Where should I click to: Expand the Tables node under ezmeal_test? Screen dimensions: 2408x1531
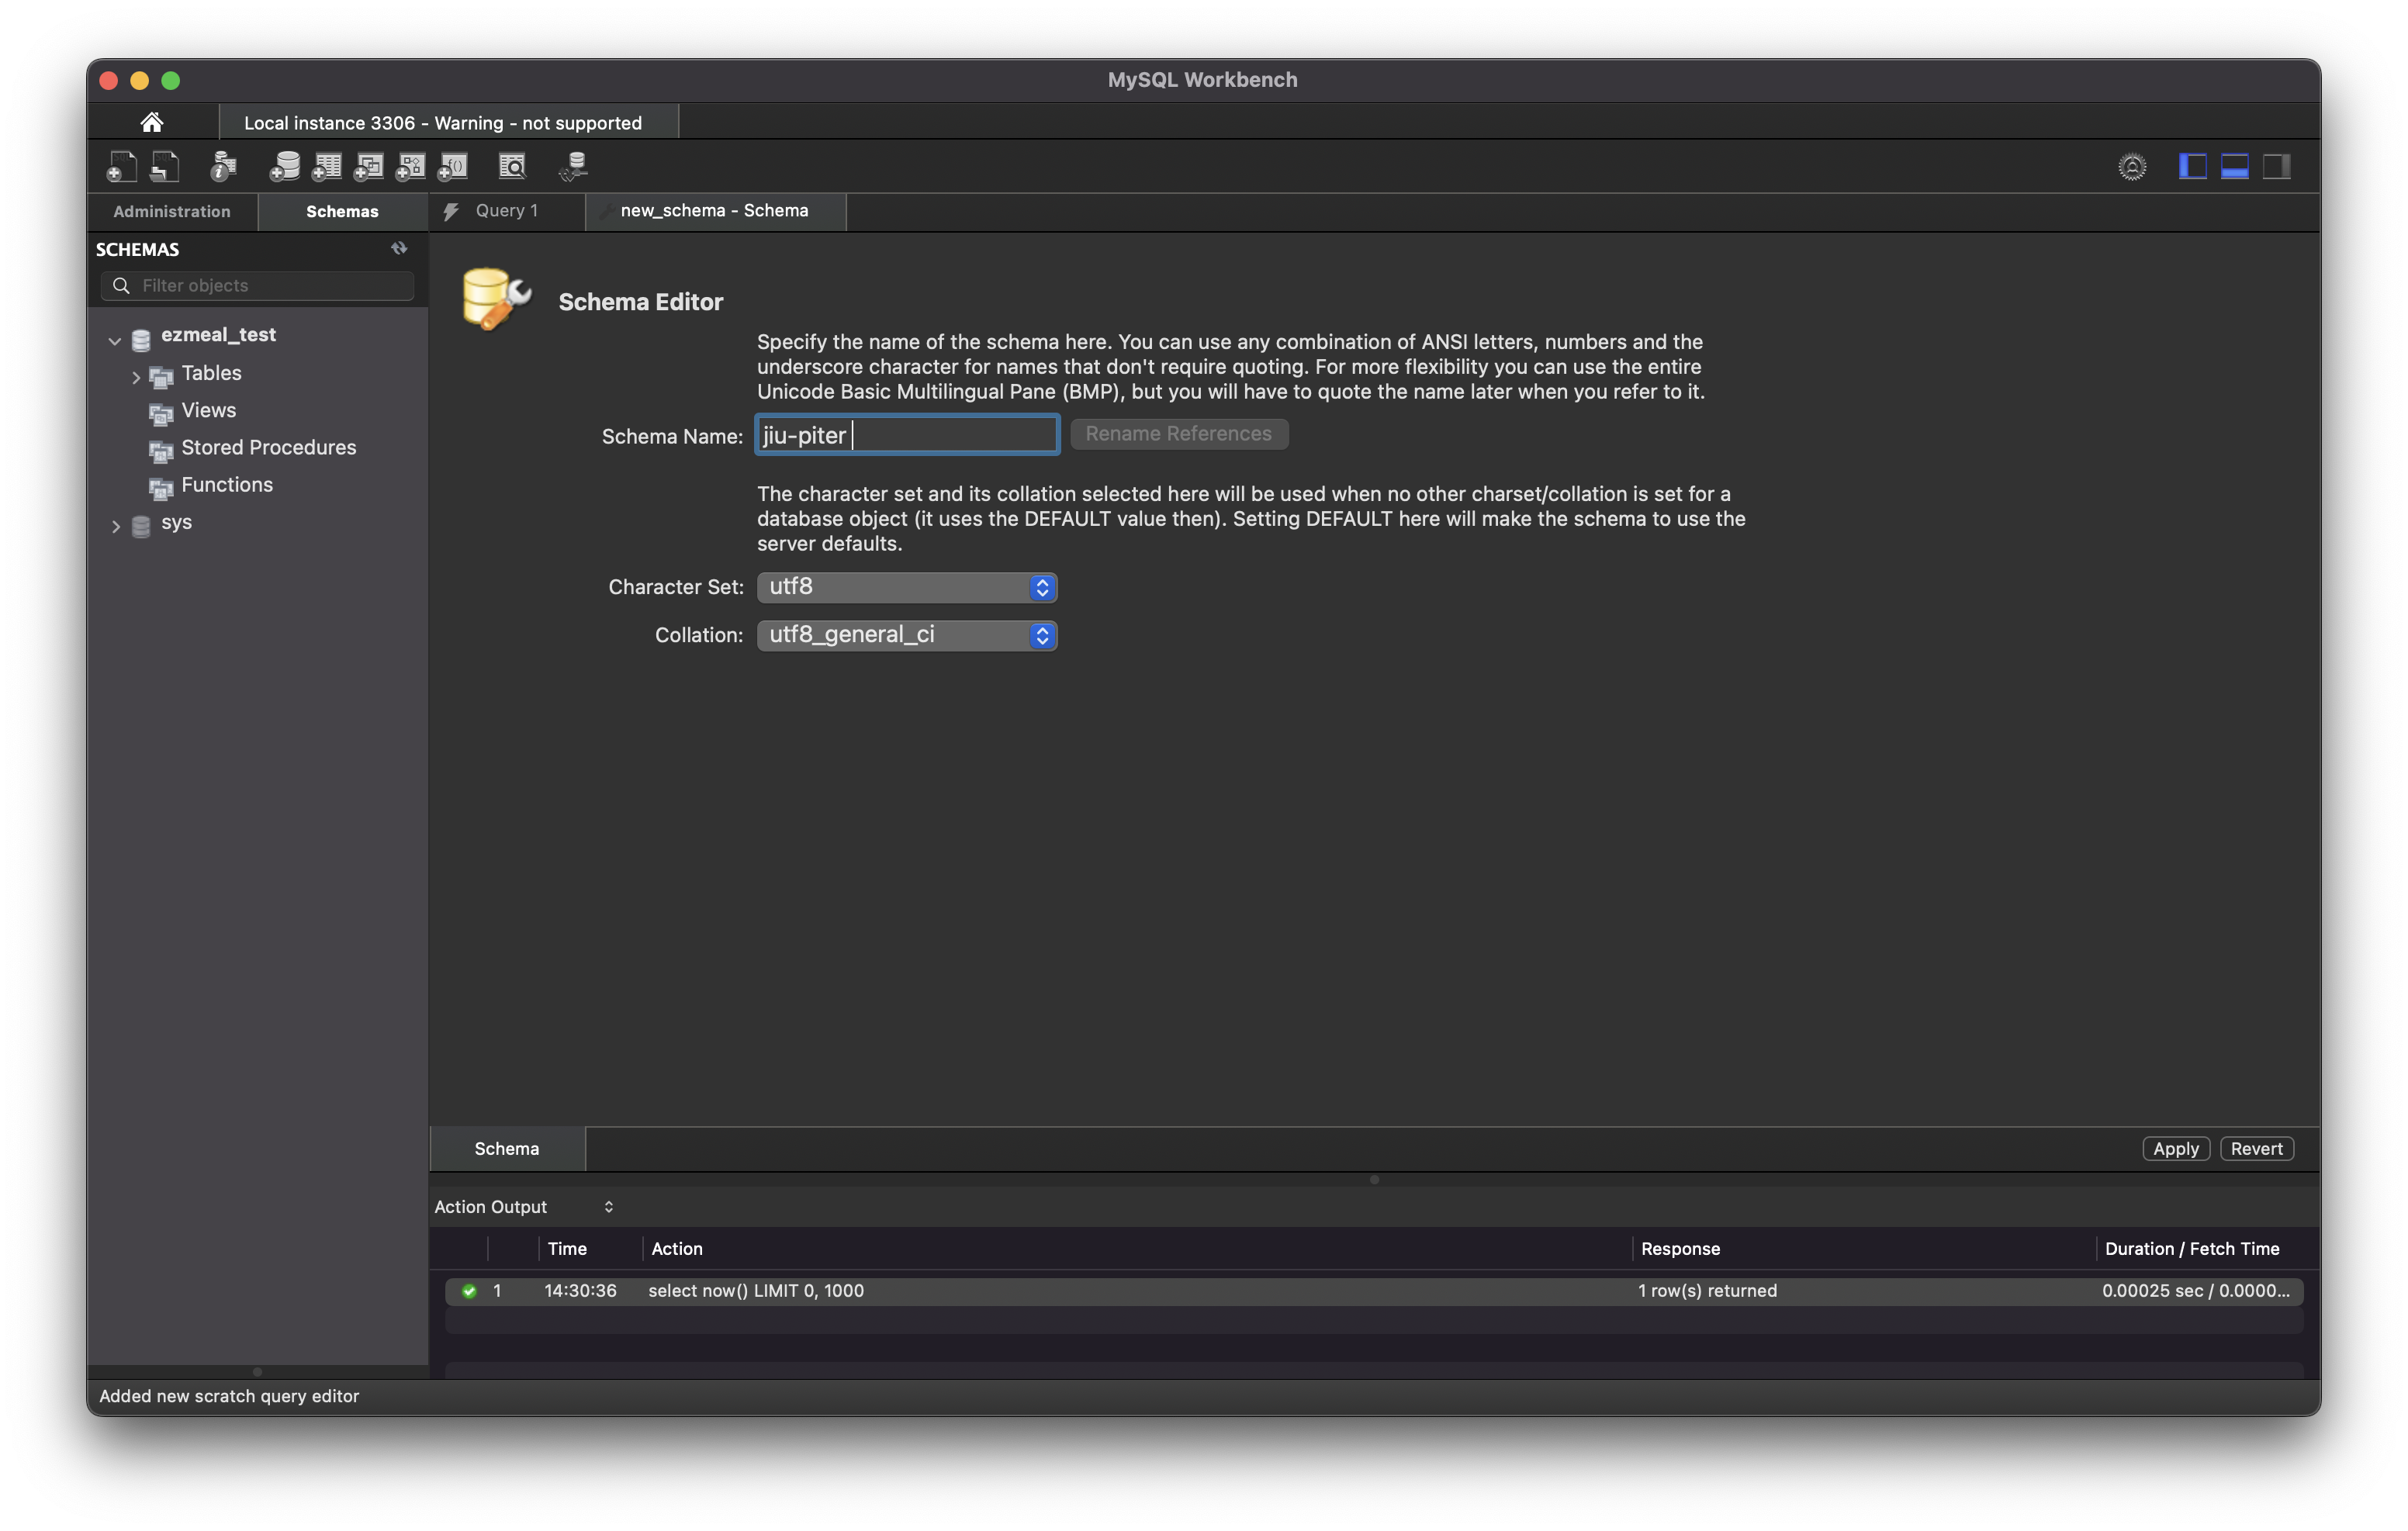136,377
